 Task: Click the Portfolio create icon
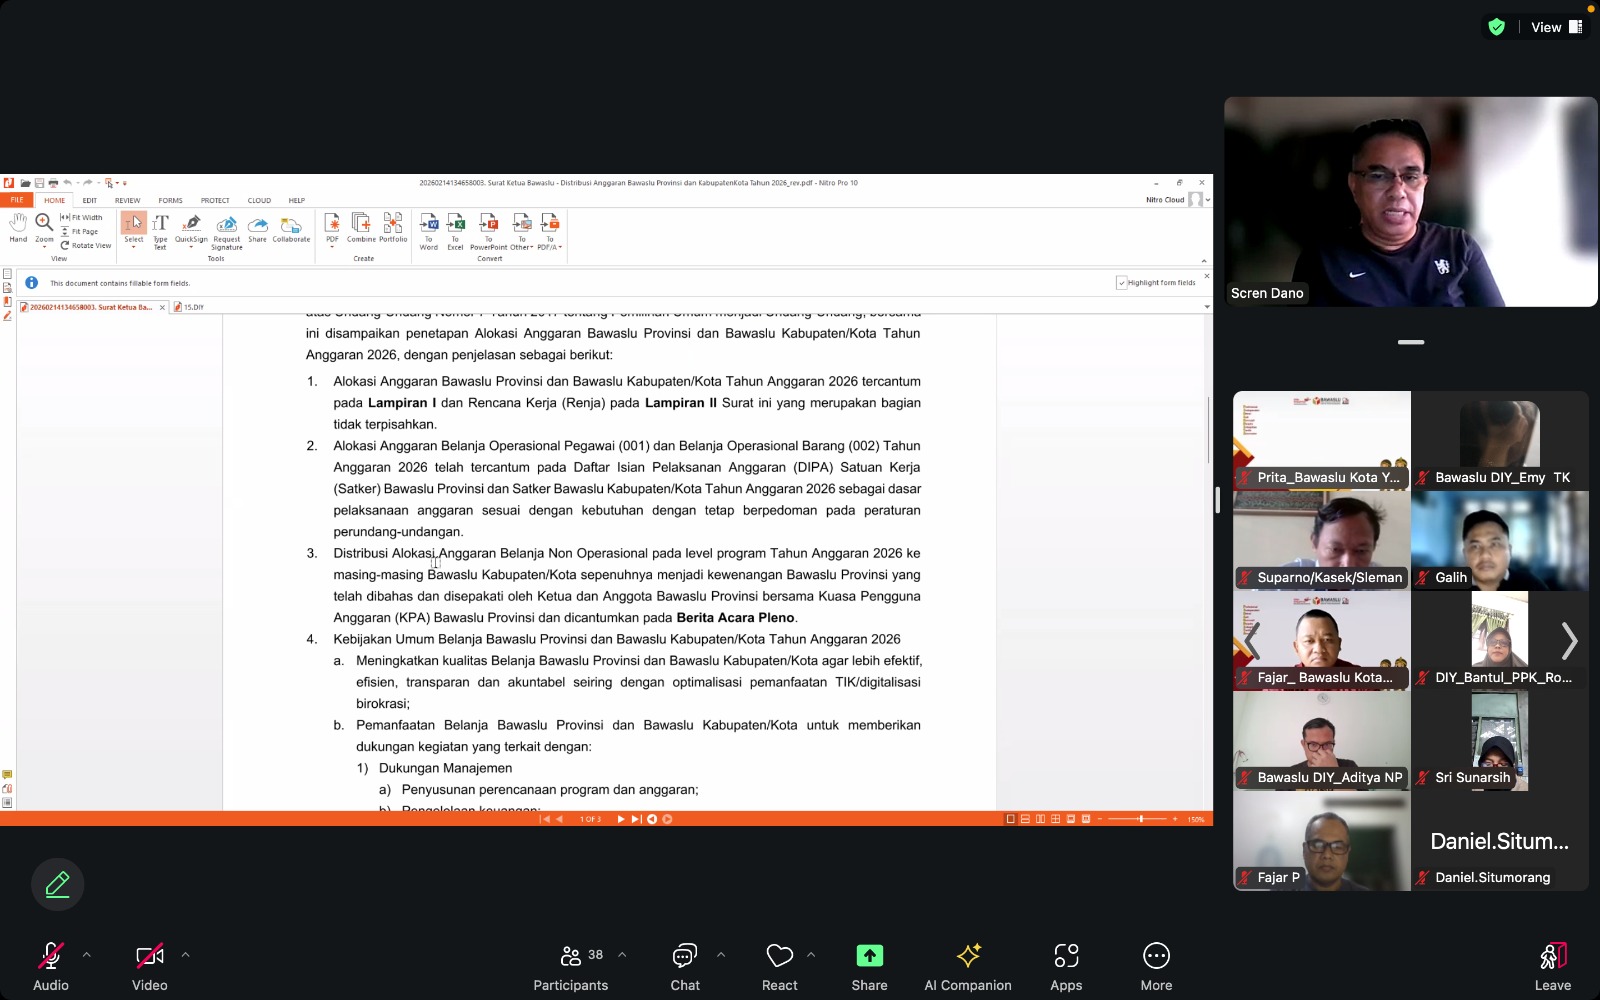click(x=393, y=228)
